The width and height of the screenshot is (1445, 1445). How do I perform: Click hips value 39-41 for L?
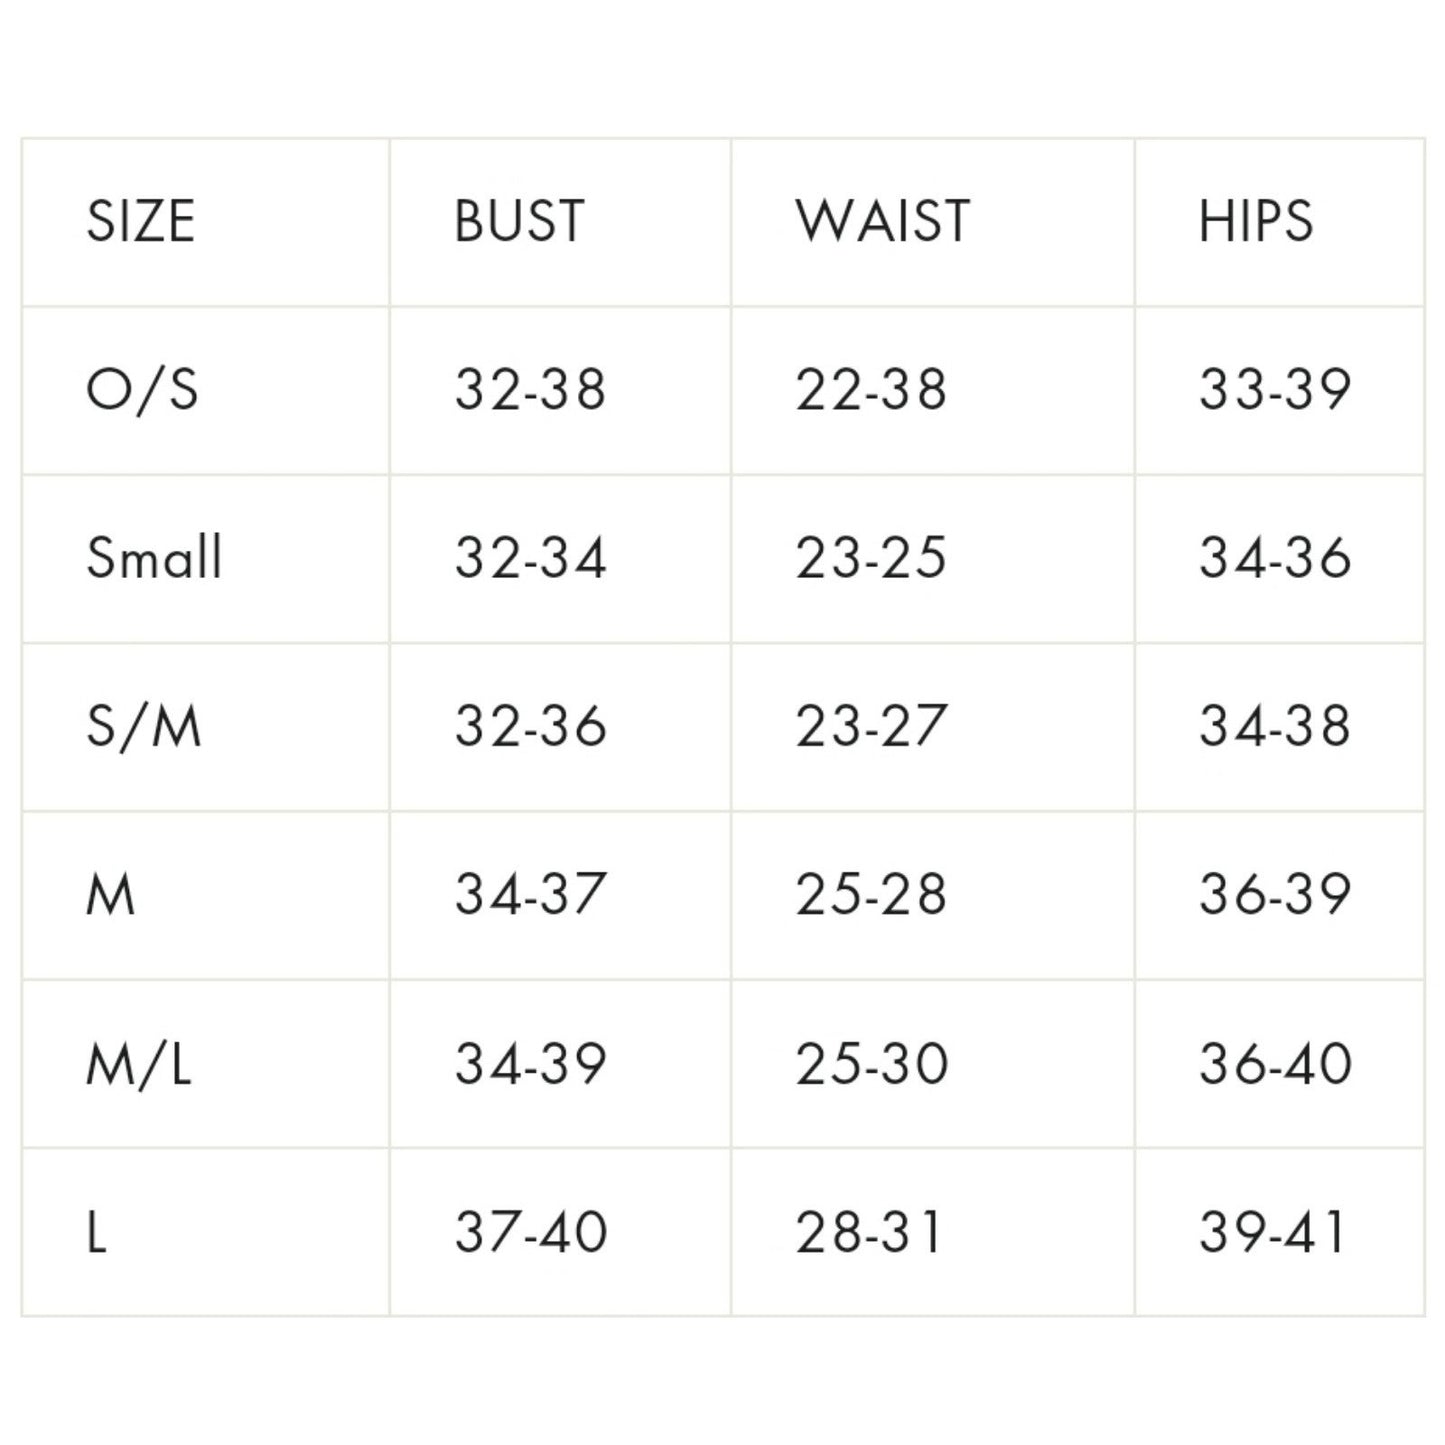click(x=1273, y=1231)
